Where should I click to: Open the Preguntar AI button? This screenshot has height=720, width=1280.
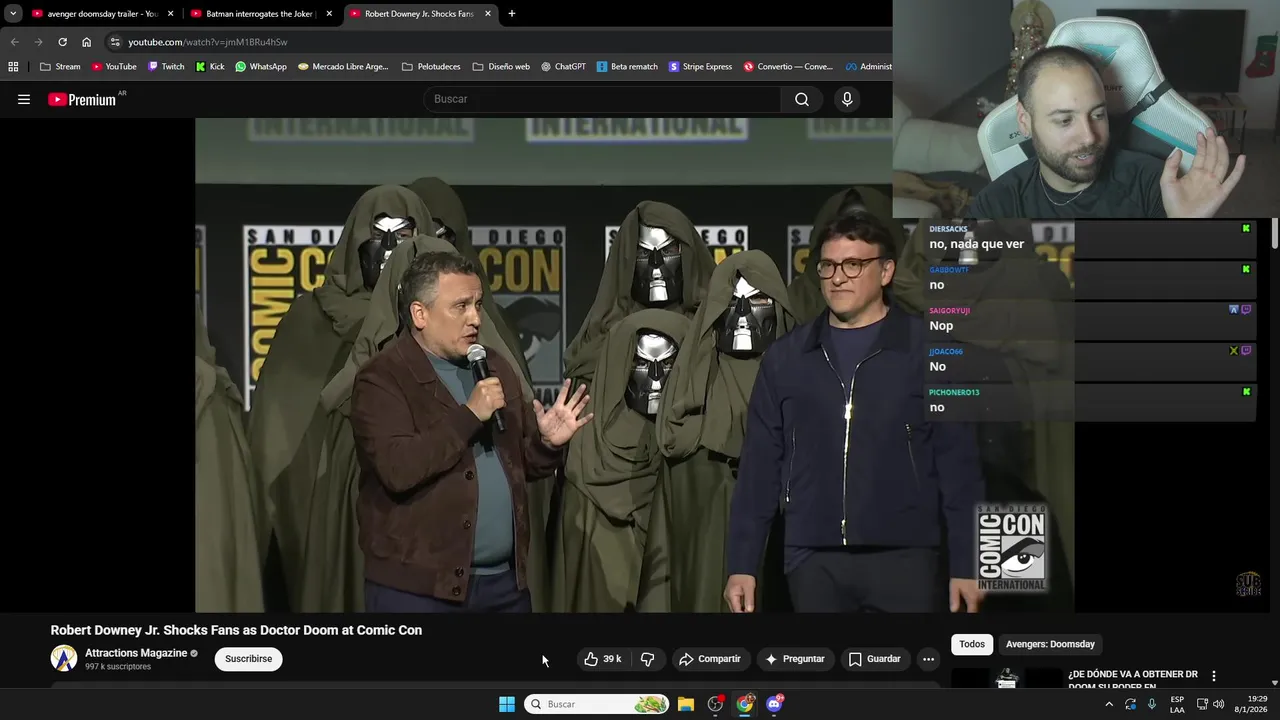coord(795,659)
